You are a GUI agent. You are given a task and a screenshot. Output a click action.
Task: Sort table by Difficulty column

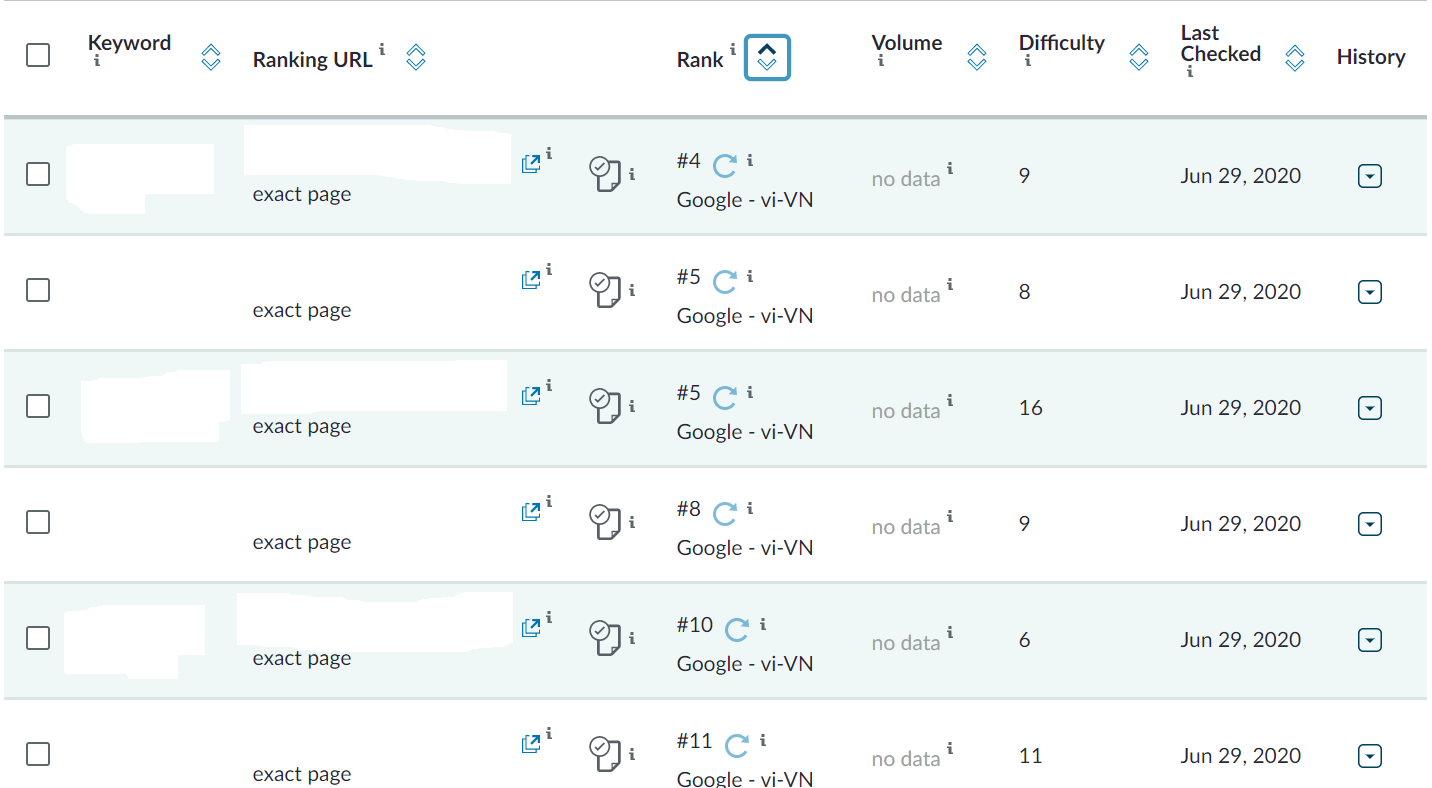click(1138, 58)
